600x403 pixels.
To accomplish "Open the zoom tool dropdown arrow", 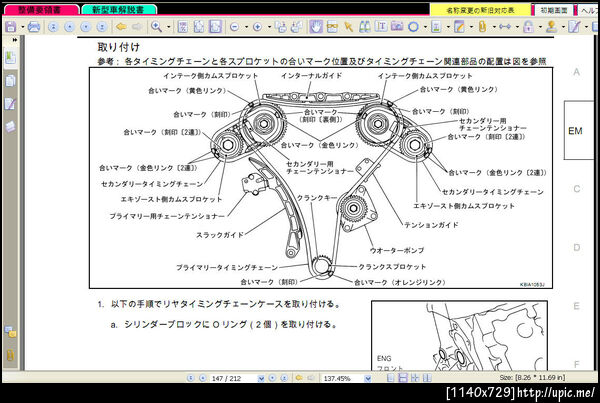I will coord(168,27).
